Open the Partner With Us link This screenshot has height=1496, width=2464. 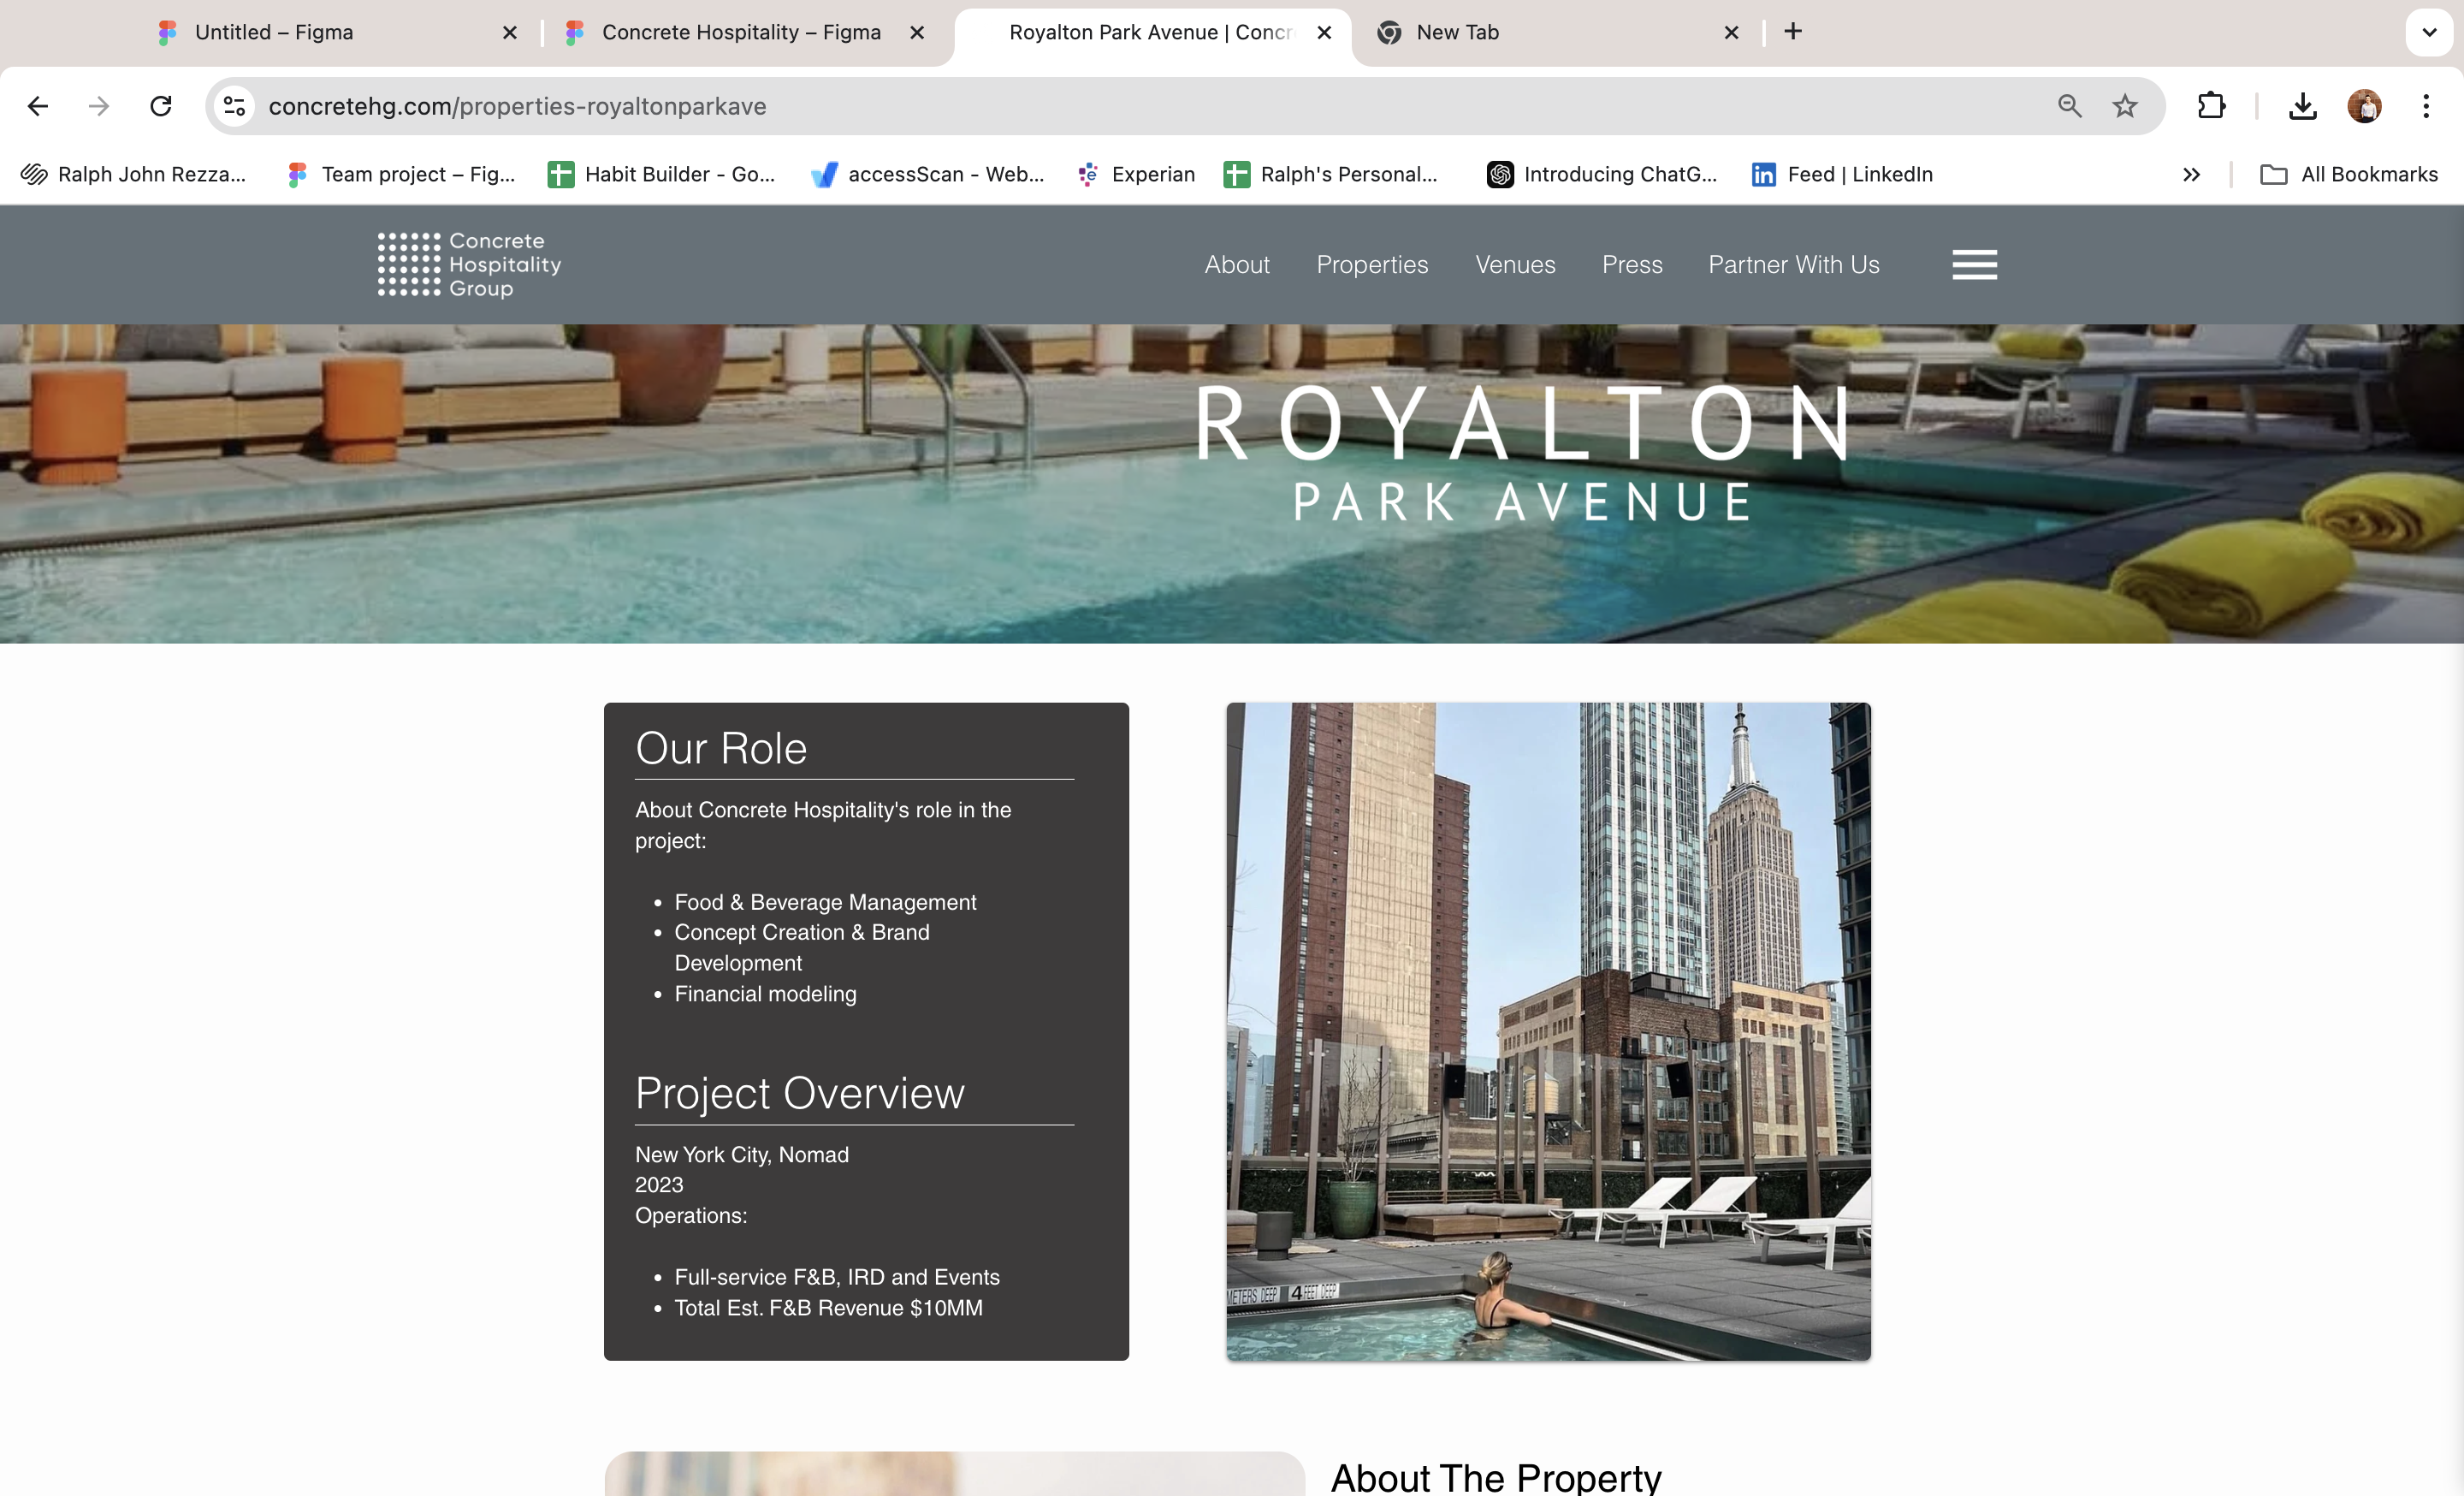(1793, 265)
